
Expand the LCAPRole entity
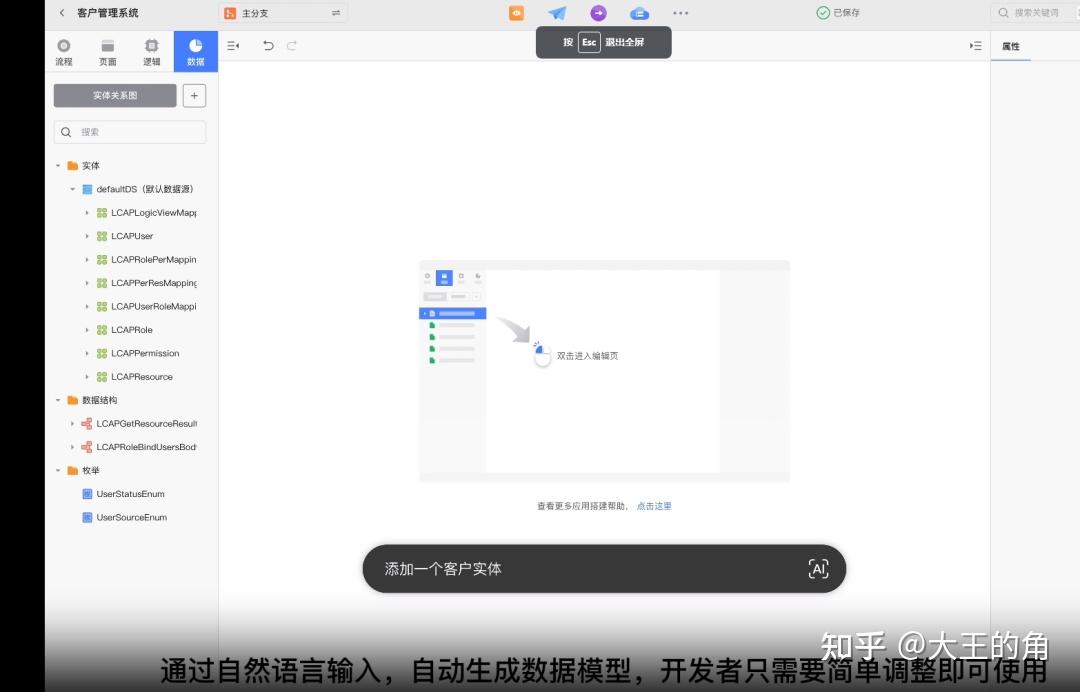[87, 330]
